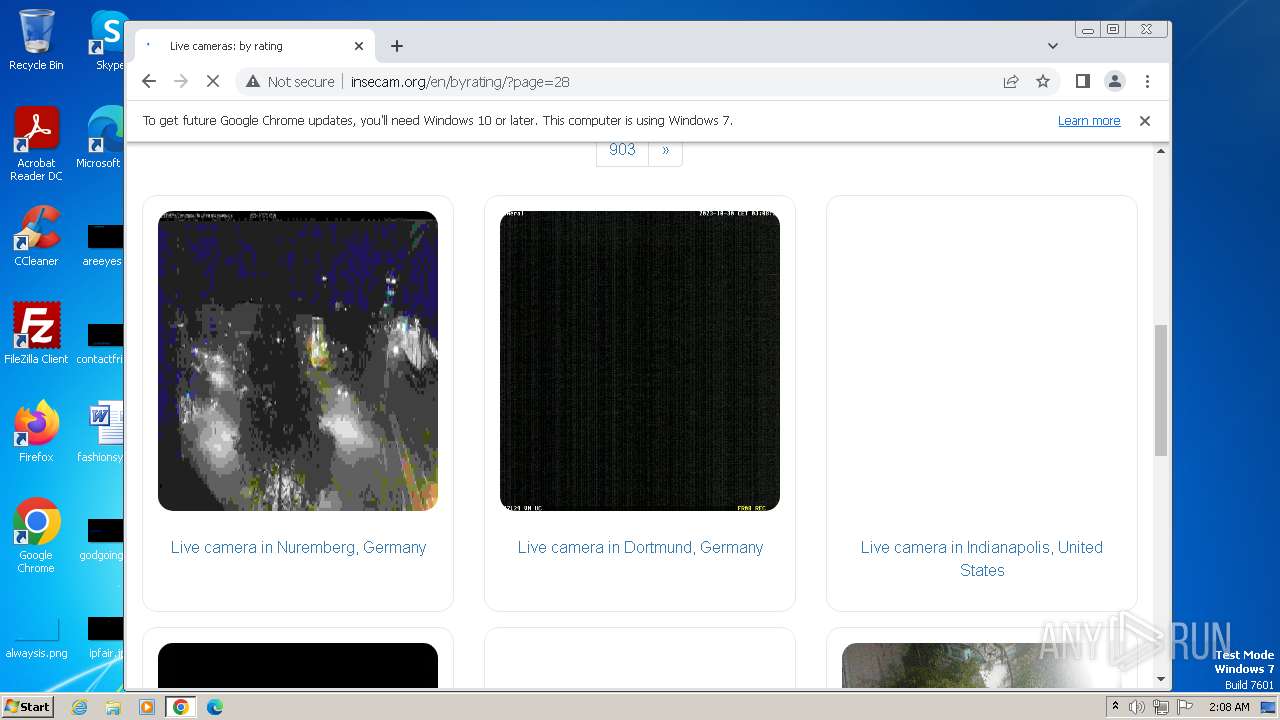1280x720 pixels.
Task: Open volume control tray icon
Action: click(x=1137, y=707)
